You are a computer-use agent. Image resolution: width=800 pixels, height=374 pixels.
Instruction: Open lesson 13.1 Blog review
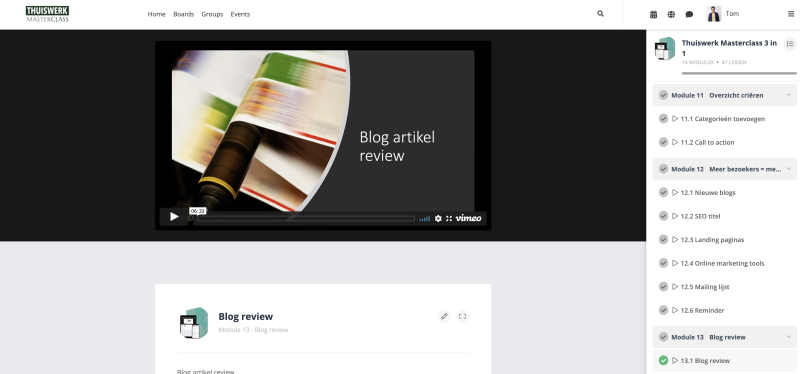(705, 361)
